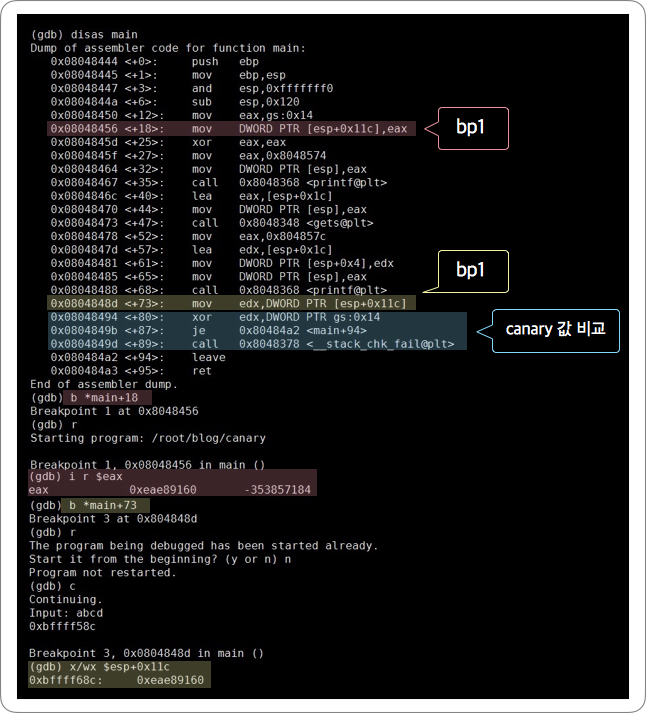Click the "Starting program: /root/blog/canary" line

[x=148, y=438]
